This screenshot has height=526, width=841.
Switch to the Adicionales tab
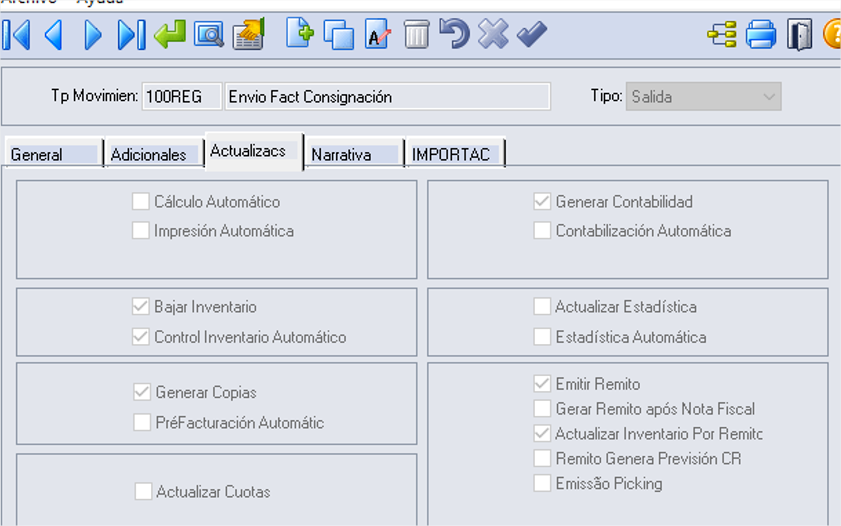pyautogui.click(x=154, y=154)
